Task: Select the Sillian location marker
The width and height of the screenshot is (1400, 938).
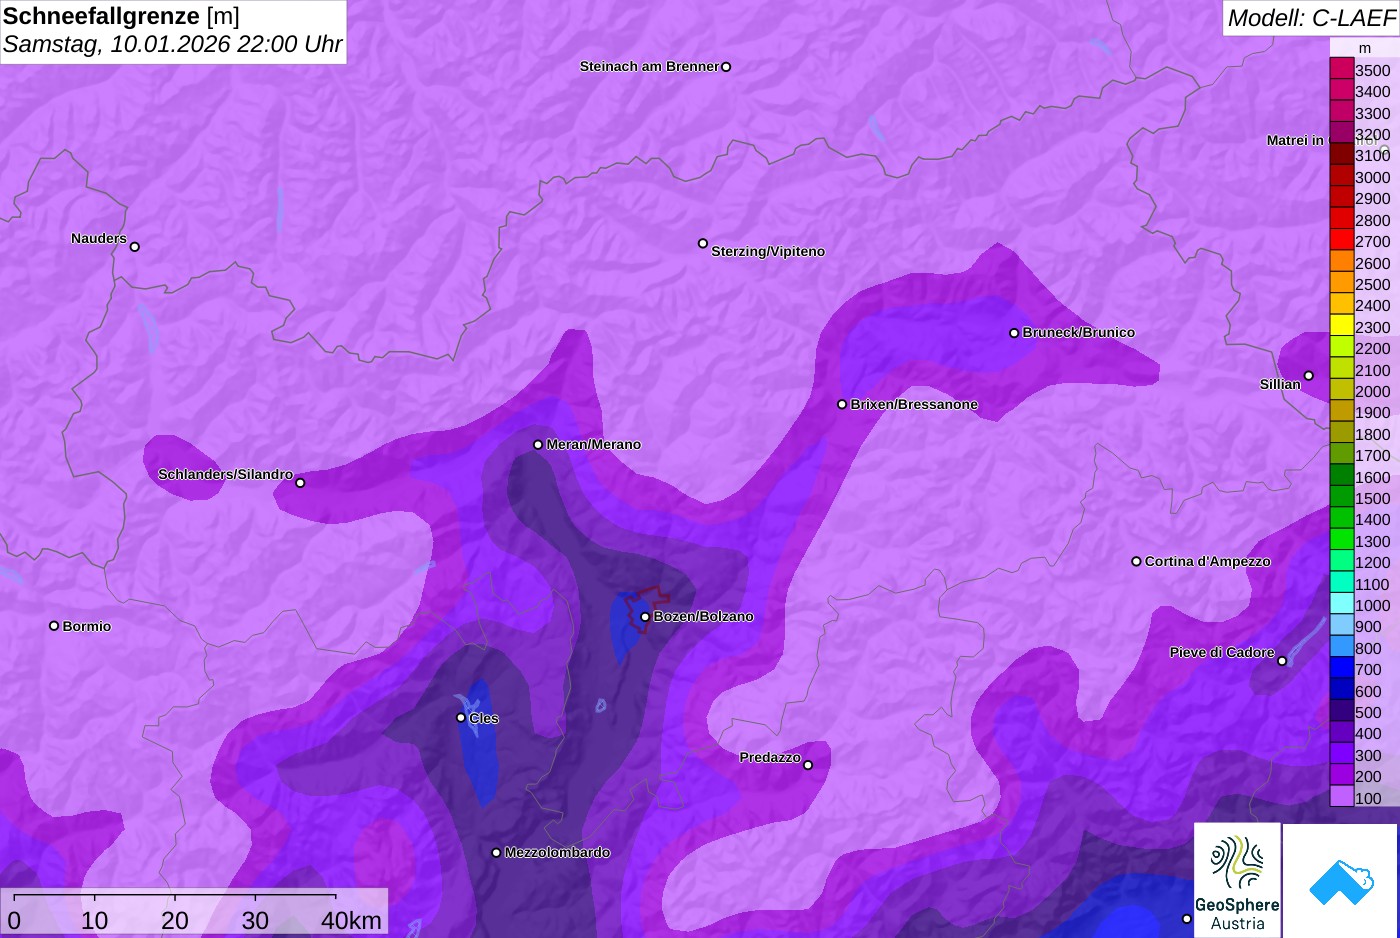Action: 1309,376
